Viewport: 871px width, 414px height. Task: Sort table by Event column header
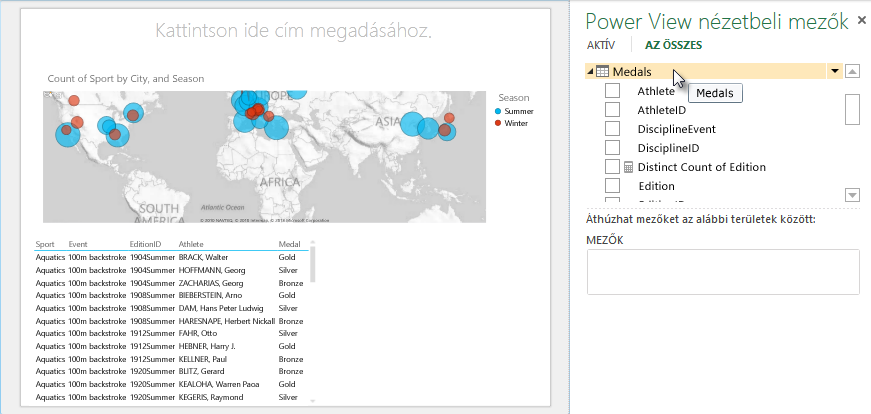point(78,244)
